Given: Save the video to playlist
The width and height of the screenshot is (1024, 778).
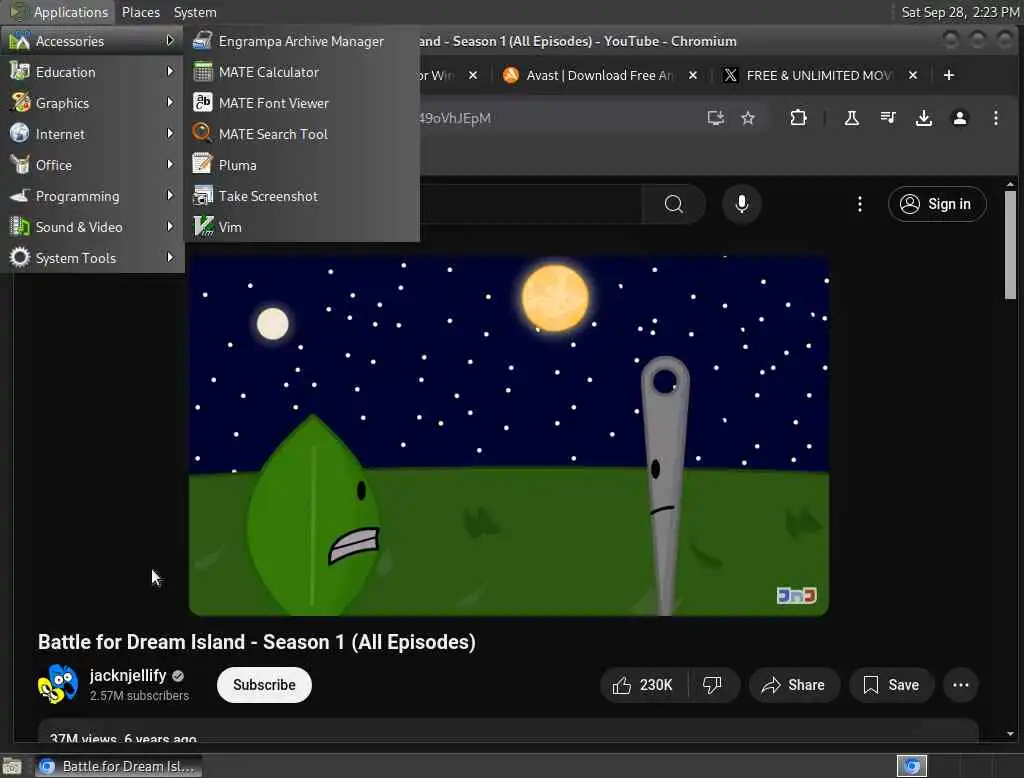Looking at the screenshot, I should click(x=891, y=685).
